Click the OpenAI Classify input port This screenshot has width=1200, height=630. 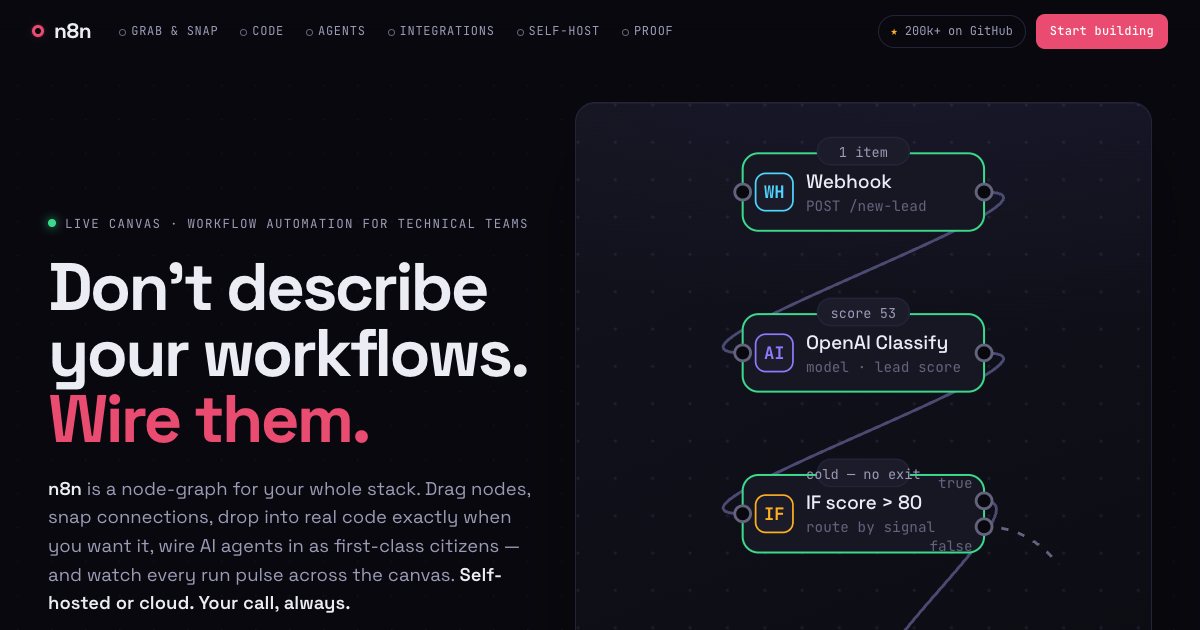742,353
